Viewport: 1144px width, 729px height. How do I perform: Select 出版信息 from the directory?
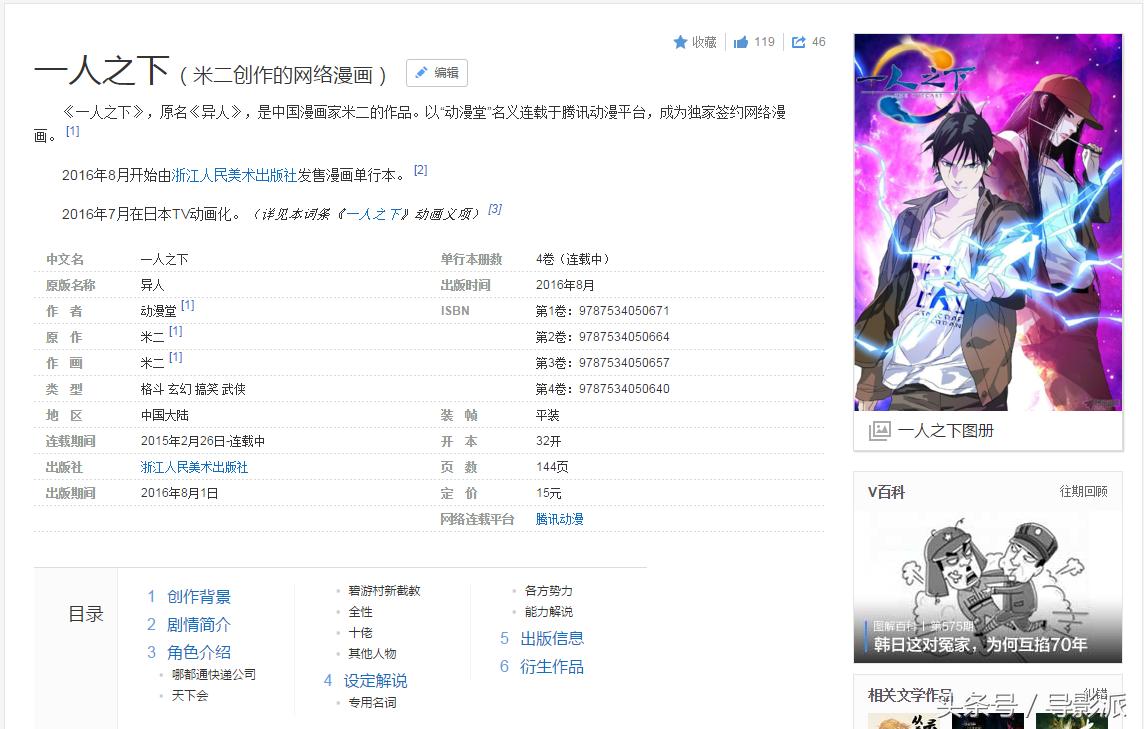coord(552,638)
